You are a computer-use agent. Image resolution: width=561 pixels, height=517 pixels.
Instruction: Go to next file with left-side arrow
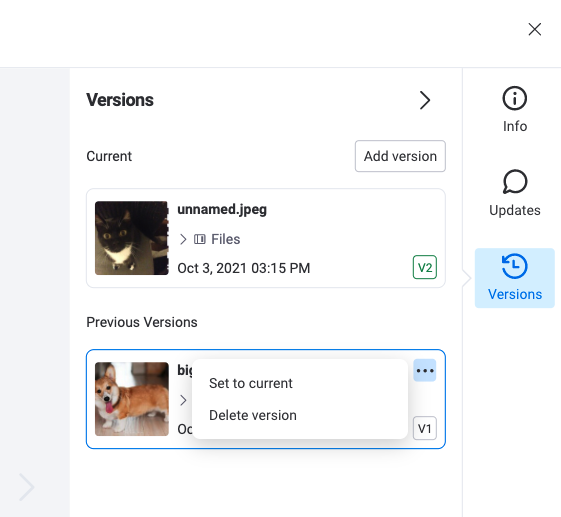(x=26, y=487)
